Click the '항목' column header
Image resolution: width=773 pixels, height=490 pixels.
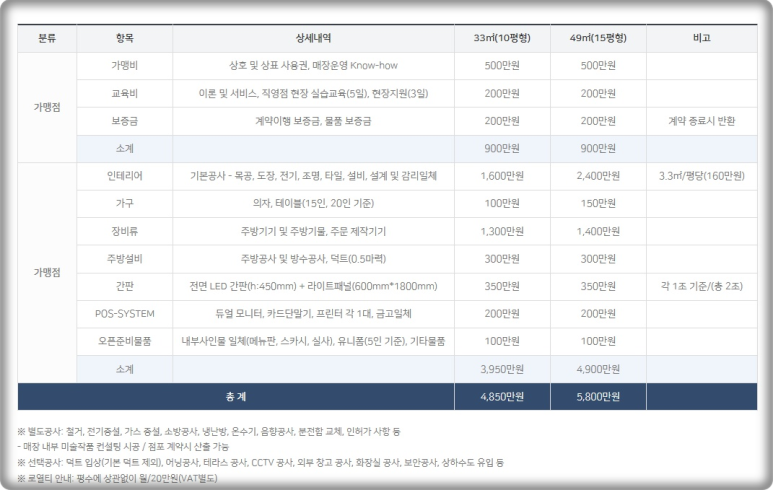(x=125, y=38)
